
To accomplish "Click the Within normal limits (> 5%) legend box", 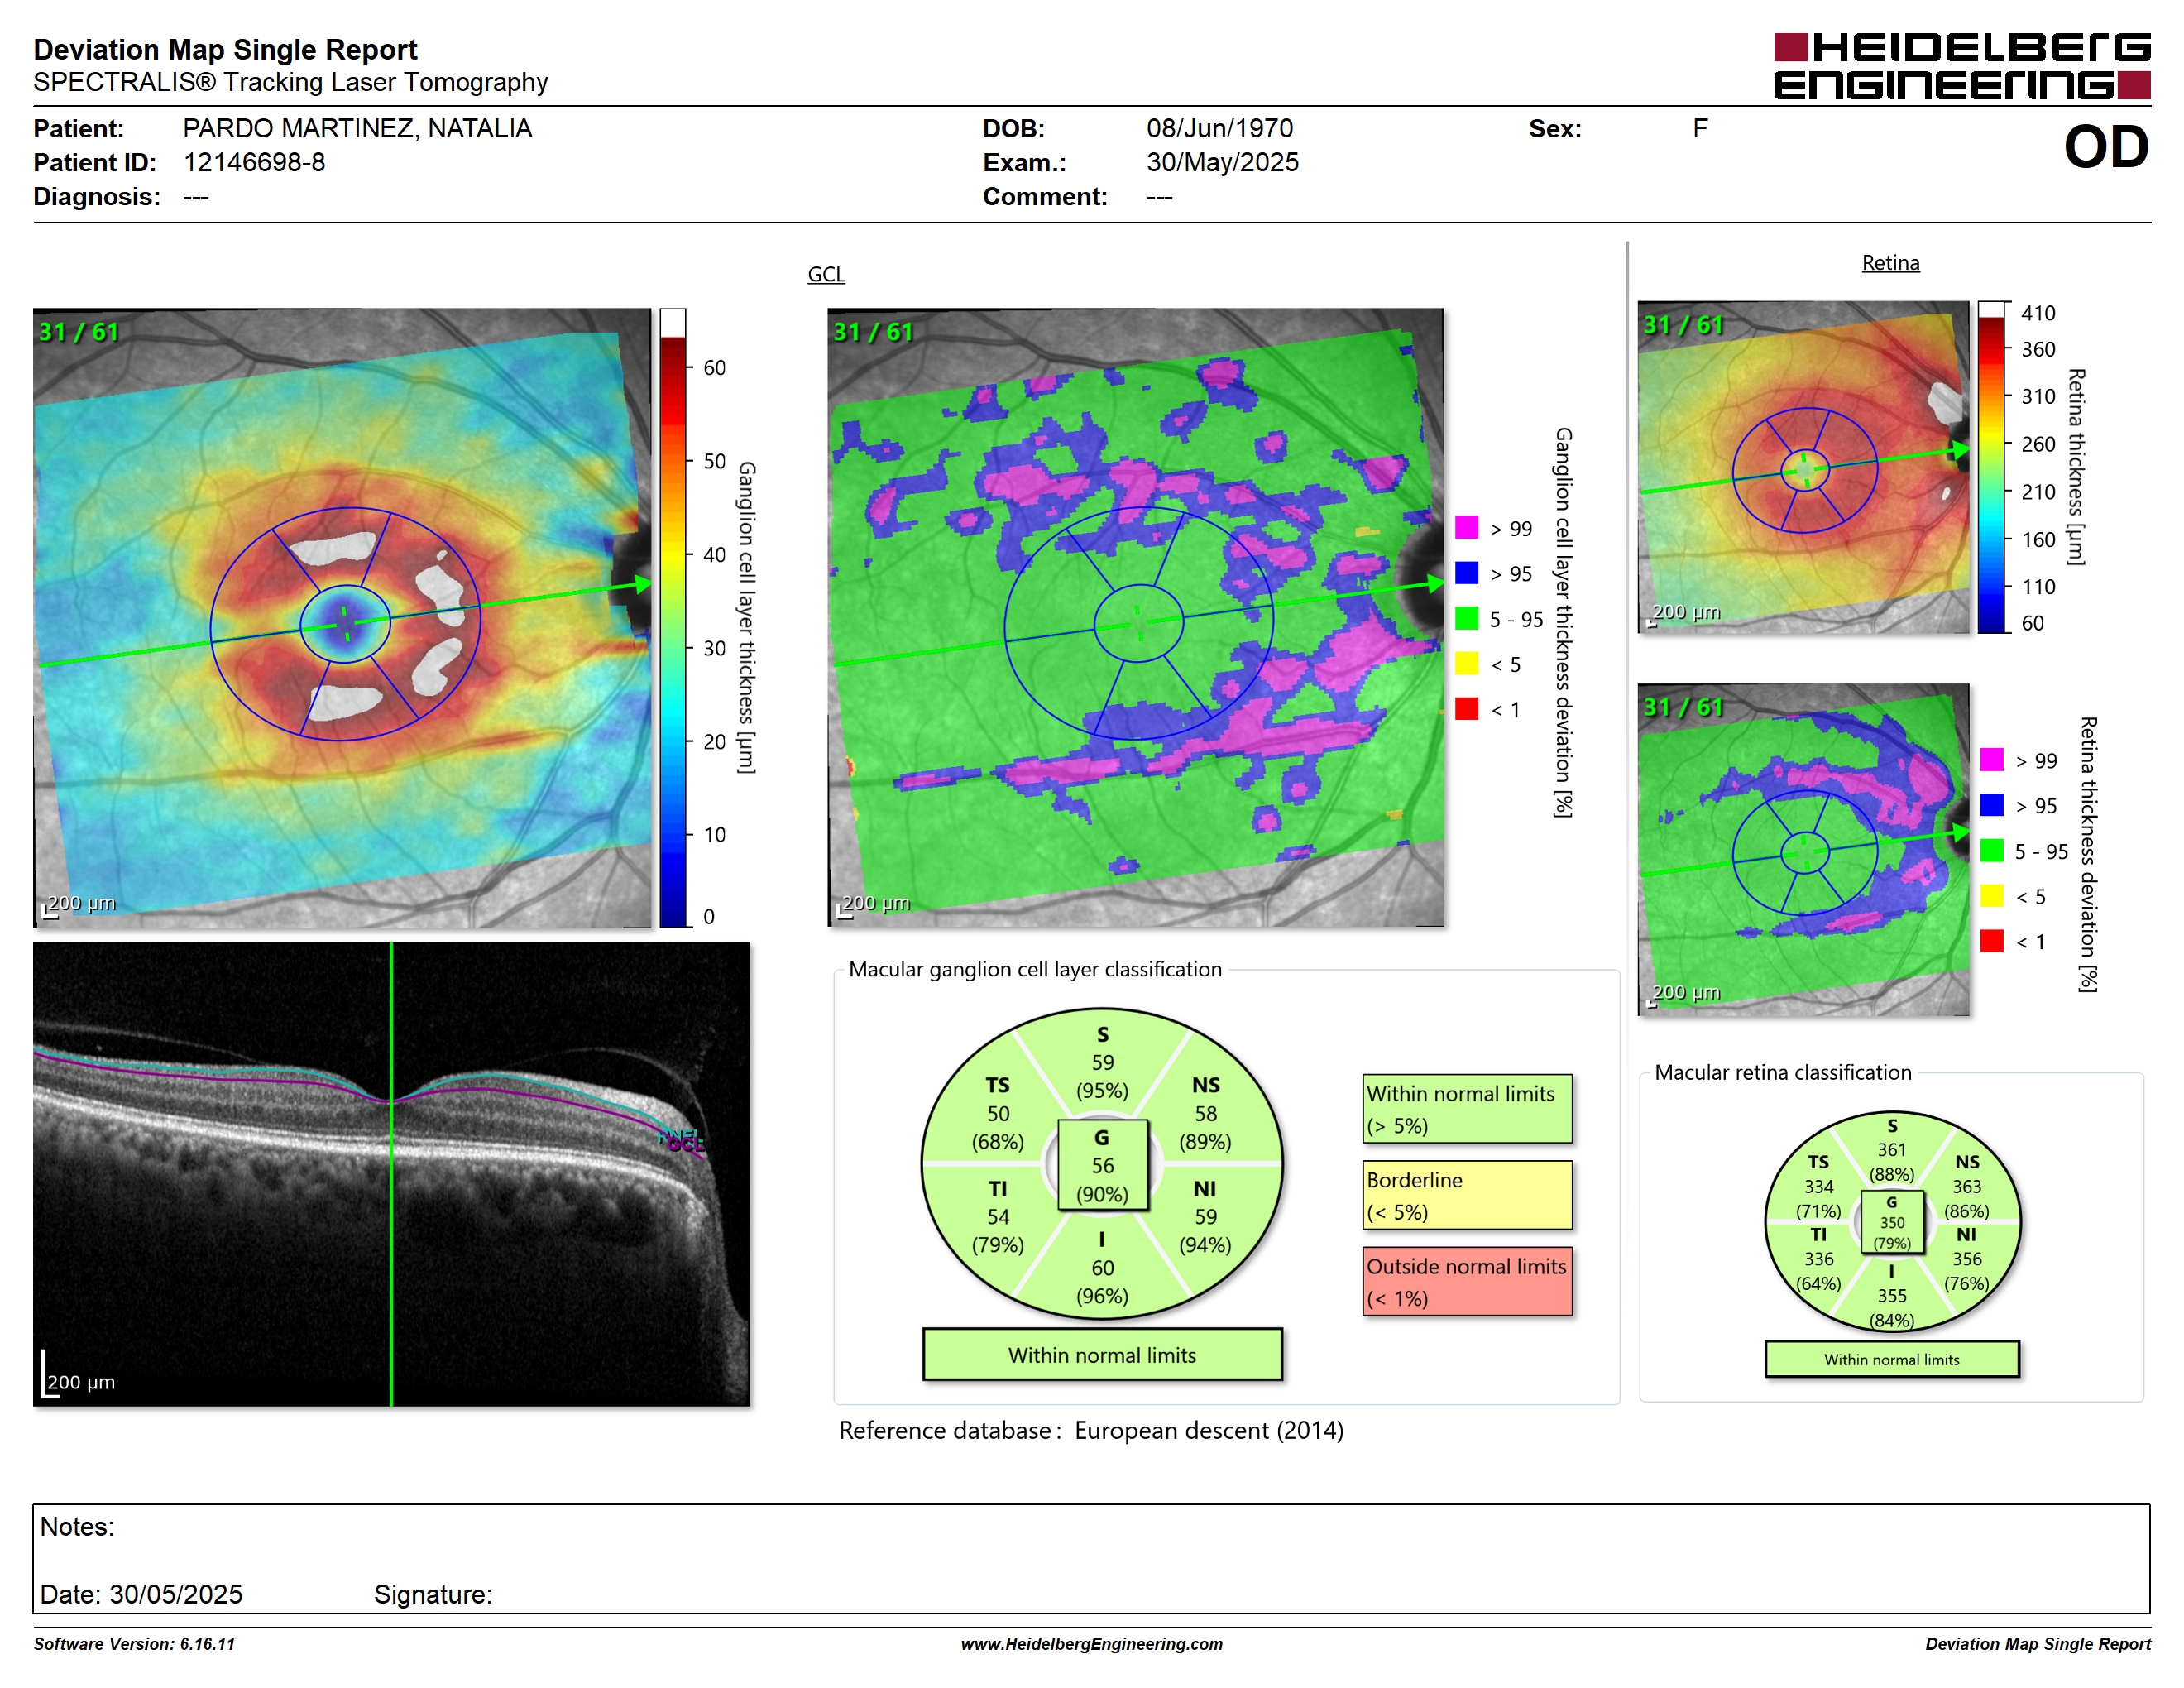I will click(1467, 1109).
